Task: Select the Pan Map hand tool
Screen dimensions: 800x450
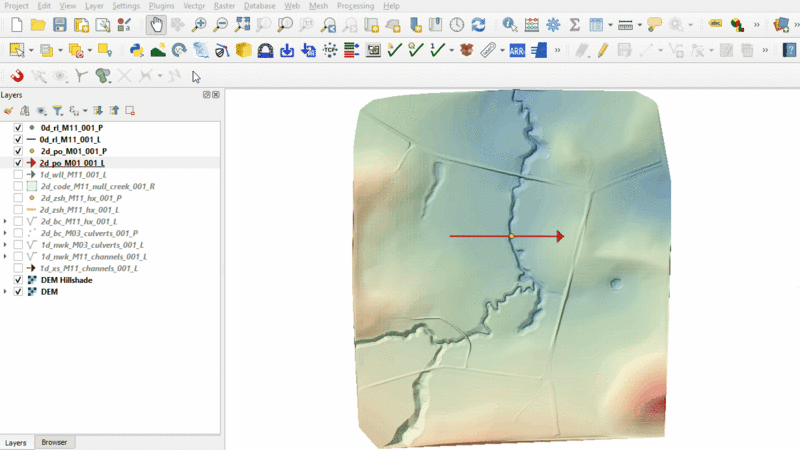Action: (x=156, y=24)
